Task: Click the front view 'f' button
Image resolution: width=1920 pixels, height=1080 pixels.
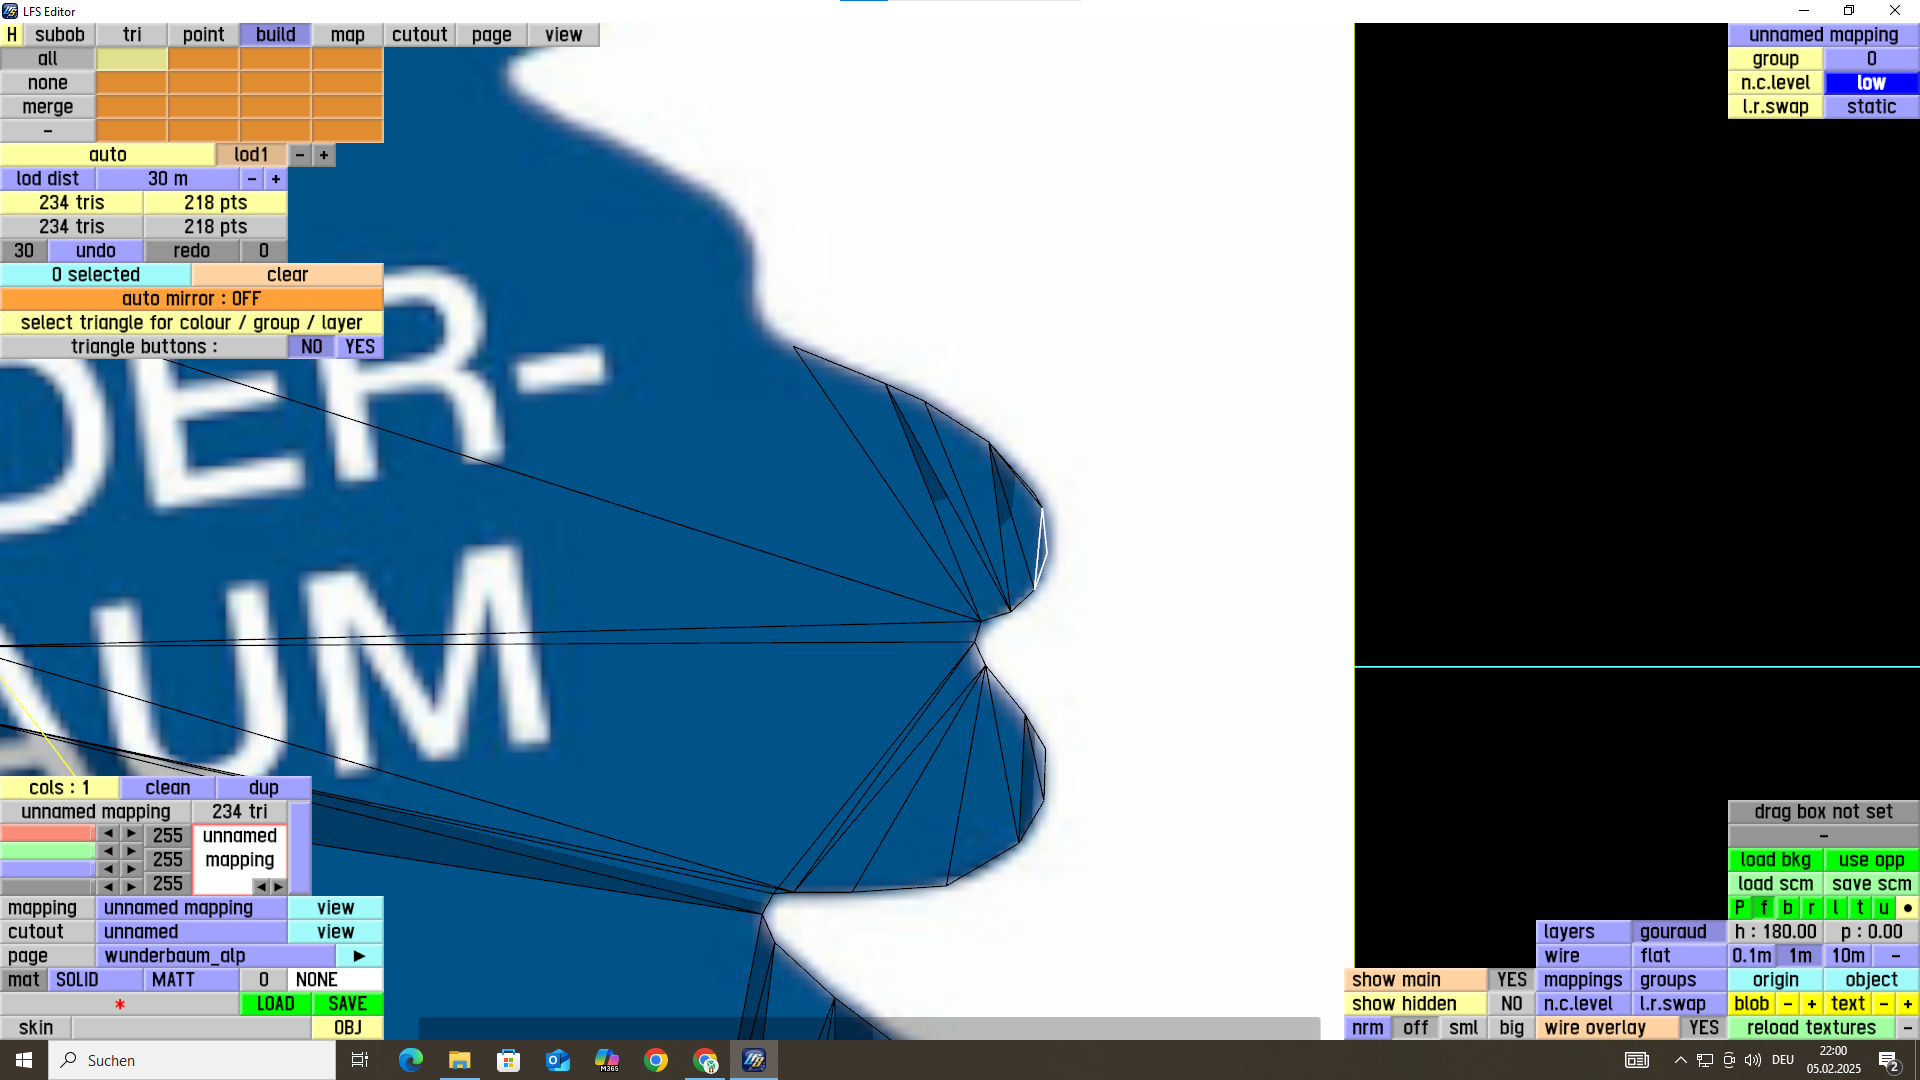Action: [x=1764, y=908]
